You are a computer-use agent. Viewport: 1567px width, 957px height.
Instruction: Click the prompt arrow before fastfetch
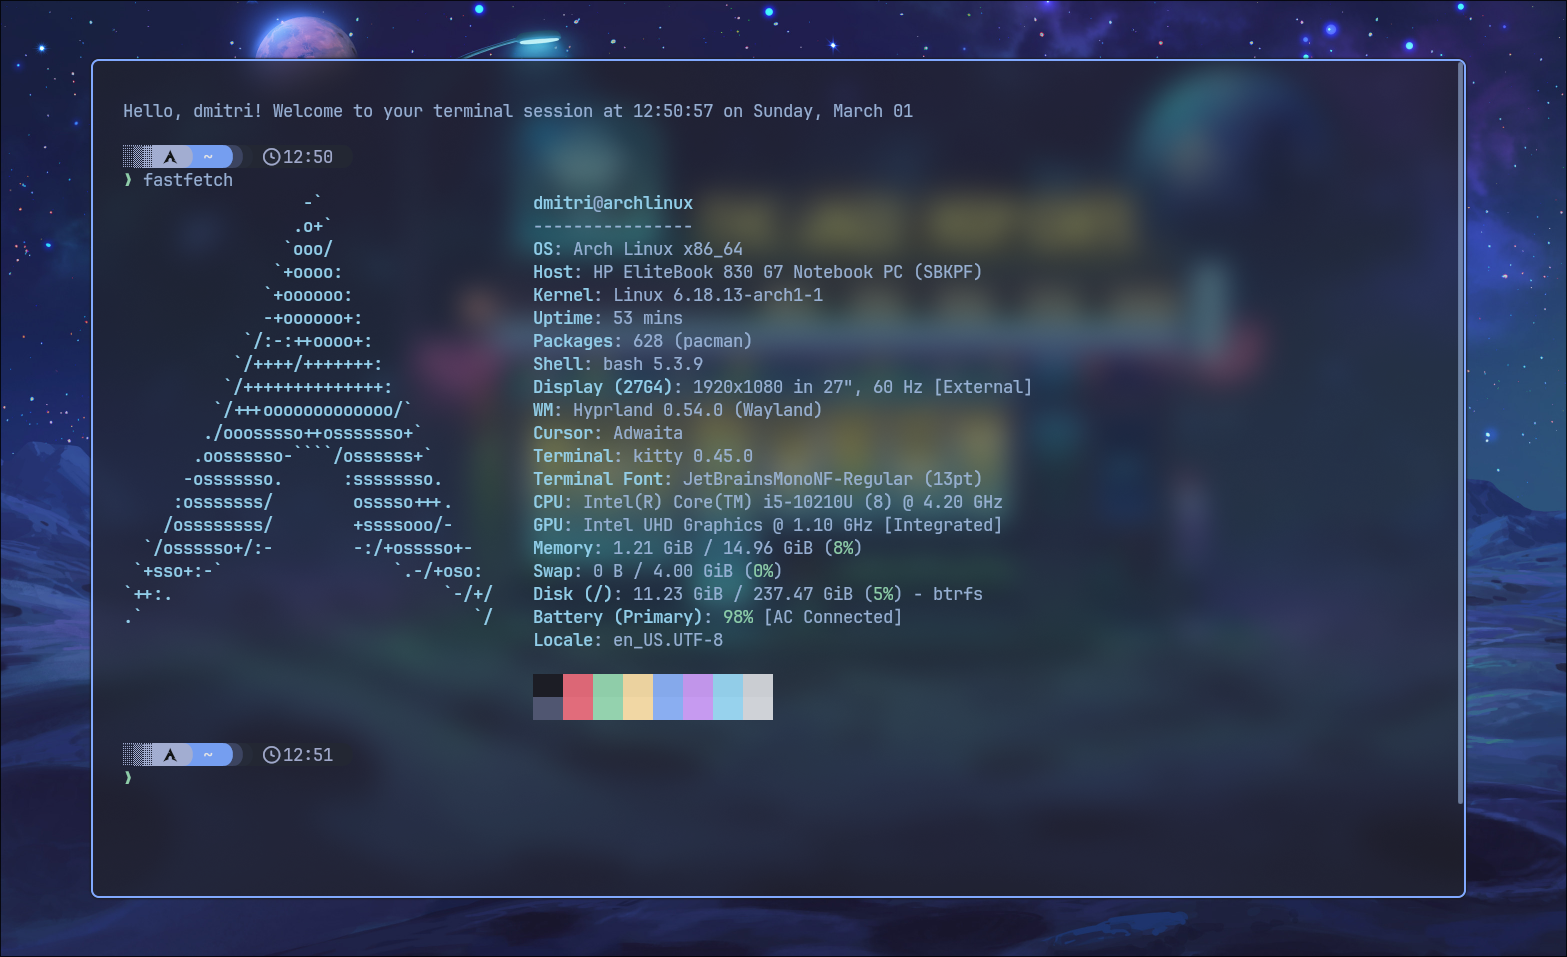(128, 180)
